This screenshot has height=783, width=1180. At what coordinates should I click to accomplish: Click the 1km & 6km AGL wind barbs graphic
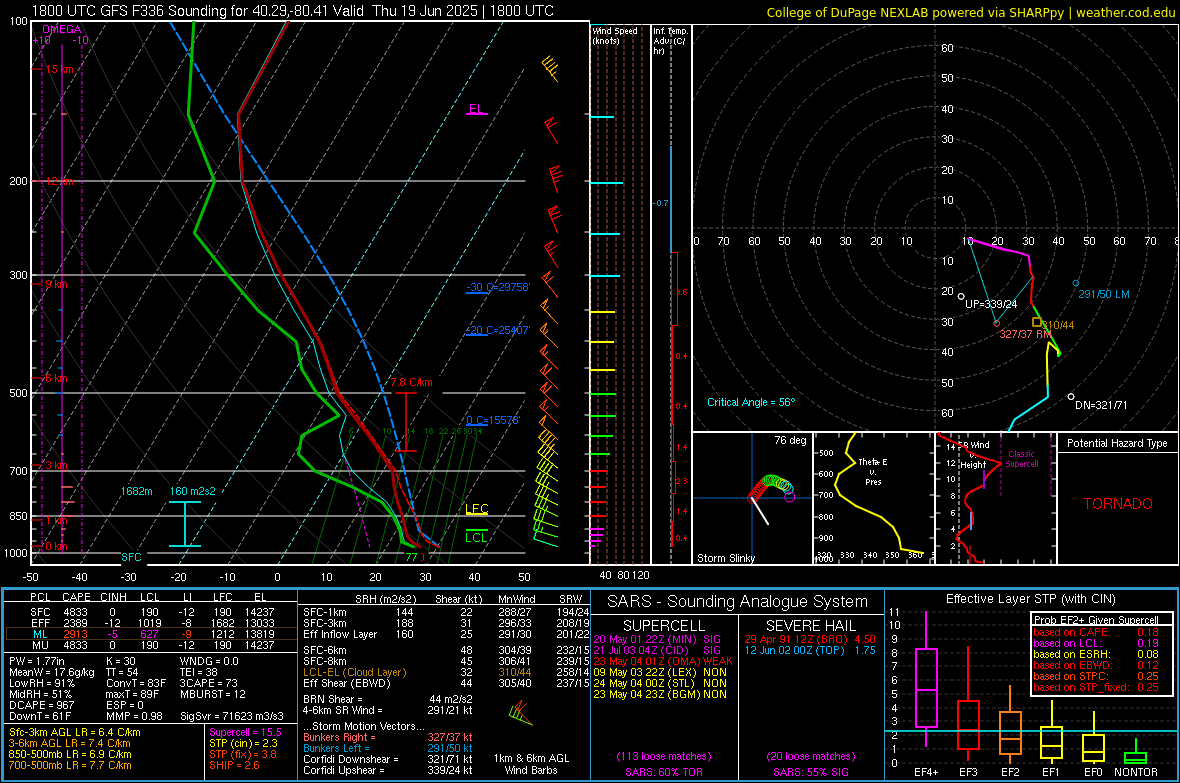click(521, 714)
